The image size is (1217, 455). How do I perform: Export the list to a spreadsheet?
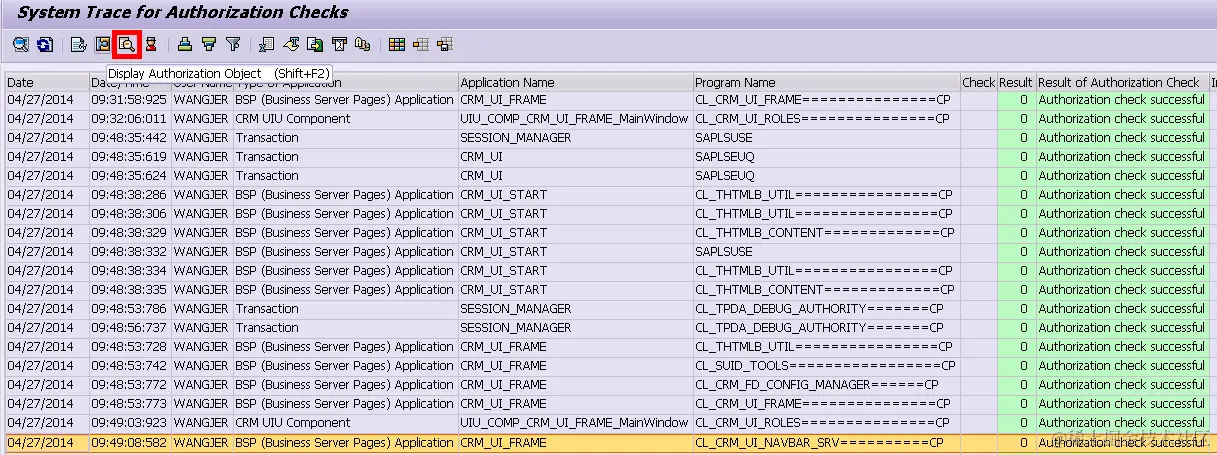pyautogui.click(x=266, y=44)
